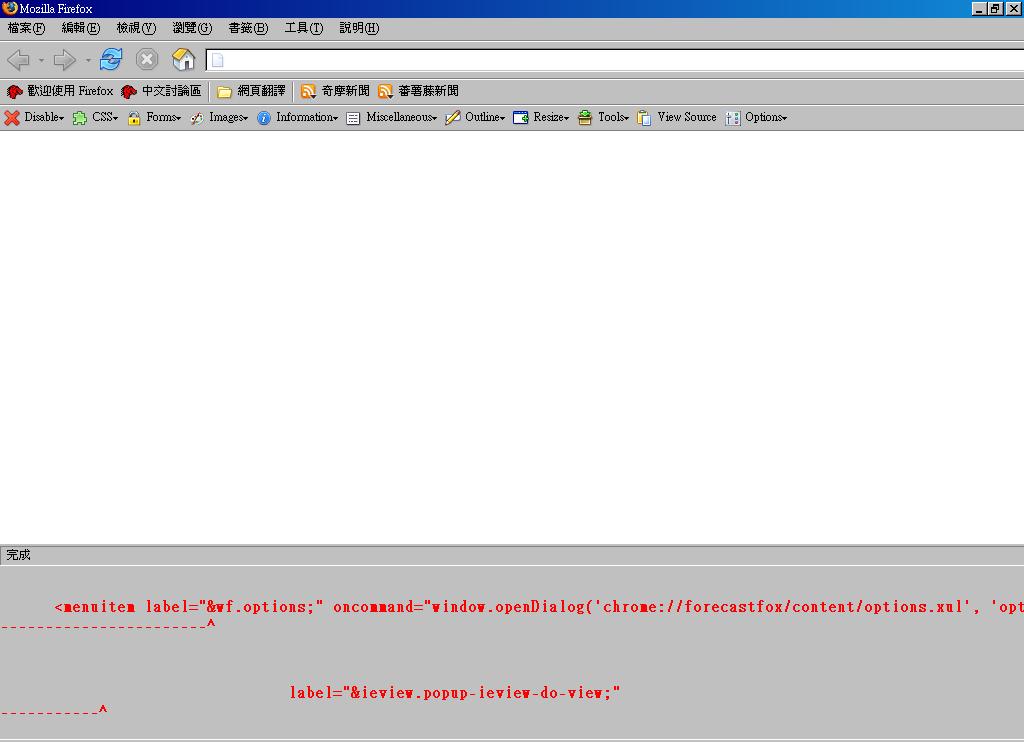Viewport: 1024px width, 742px height.
Task: Click the Options settings icon
Action: click(x=733, y=118)
